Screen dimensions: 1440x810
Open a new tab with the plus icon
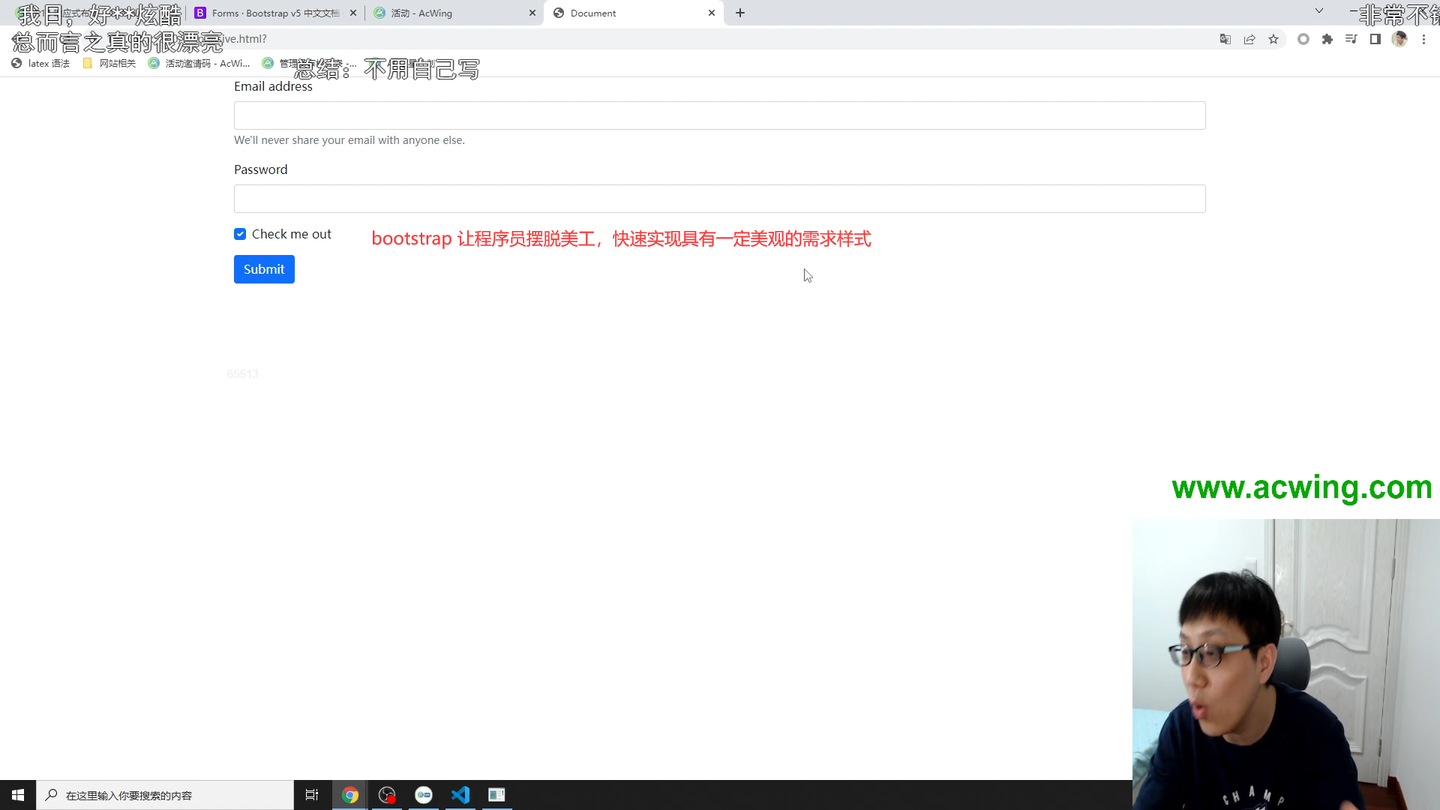[x=740, y=13]
